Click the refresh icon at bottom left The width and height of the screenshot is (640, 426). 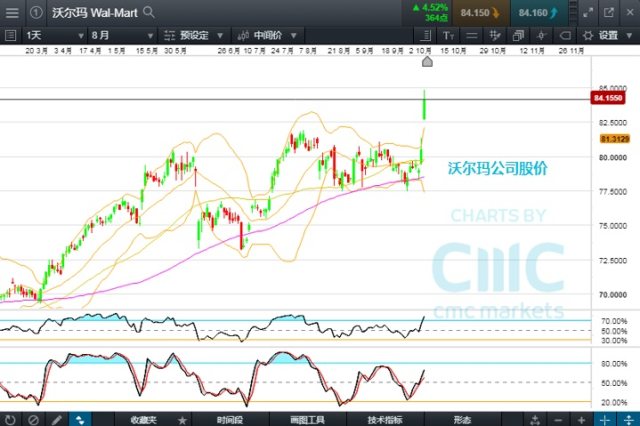point(11,419)
